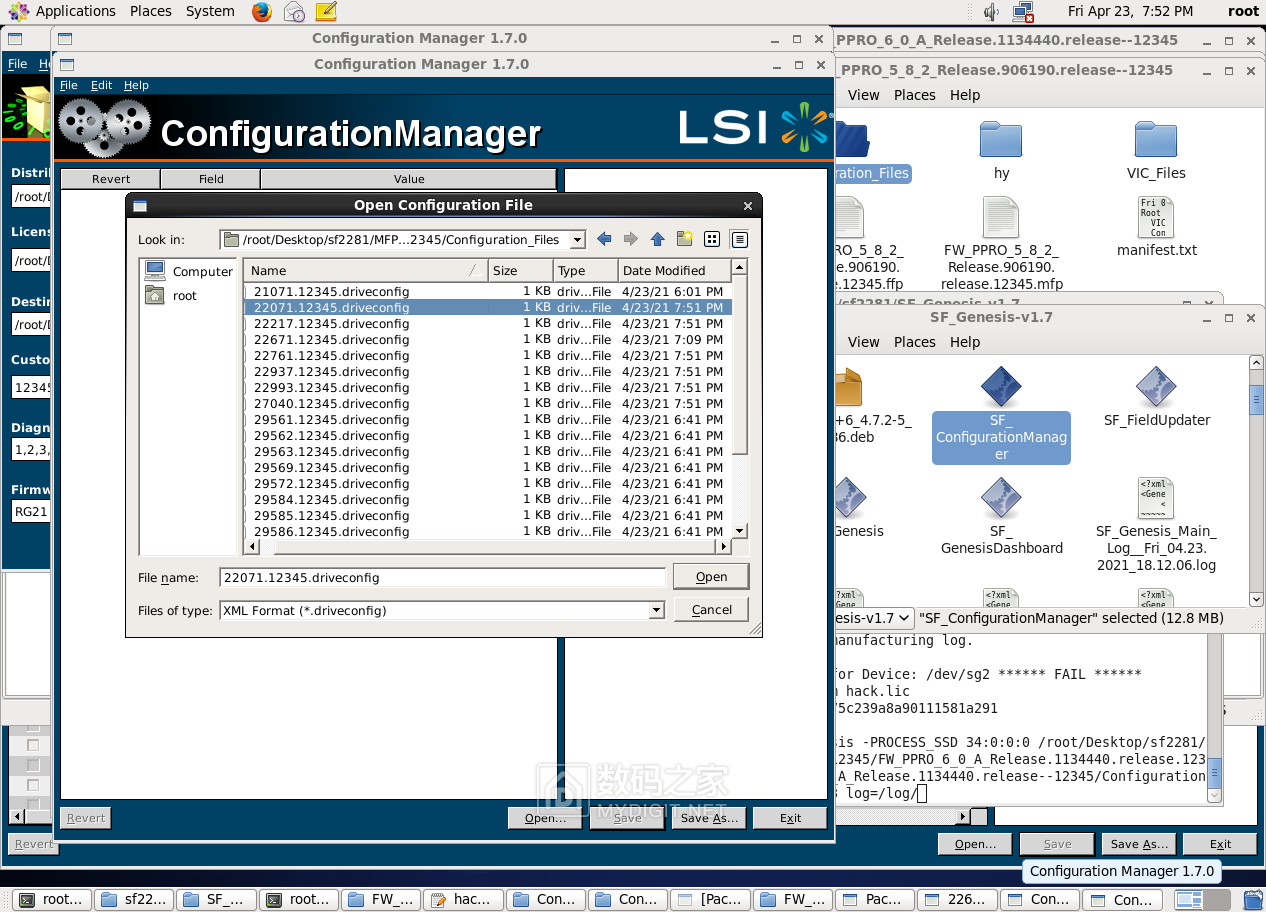Open the Files of type dropdown
This screenshot has height=912, width=1266.
[656, 610]
